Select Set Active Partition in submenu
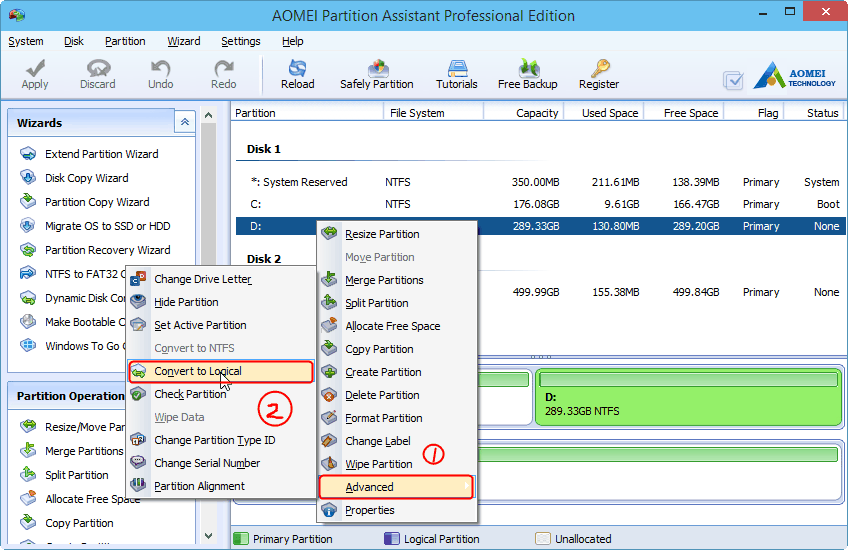The image size is (848, 550). click(221, 325)
